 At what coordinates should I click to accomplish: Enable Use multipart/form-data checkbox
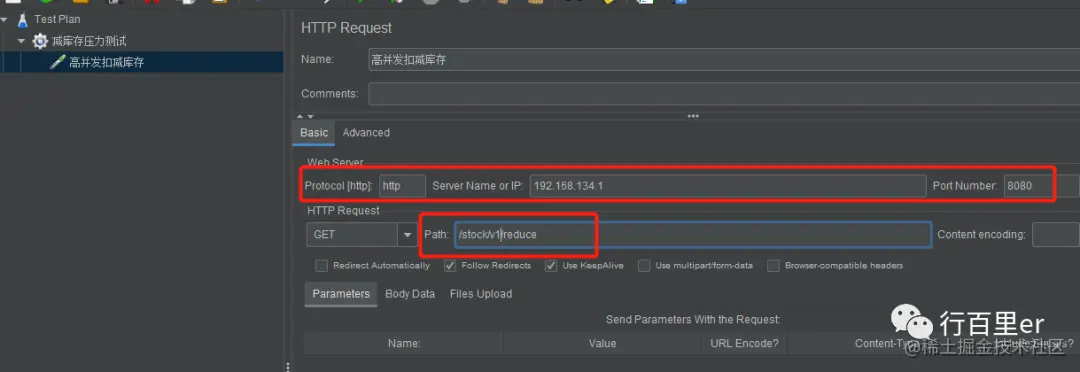pyautogui.click(x=644, y=266)
